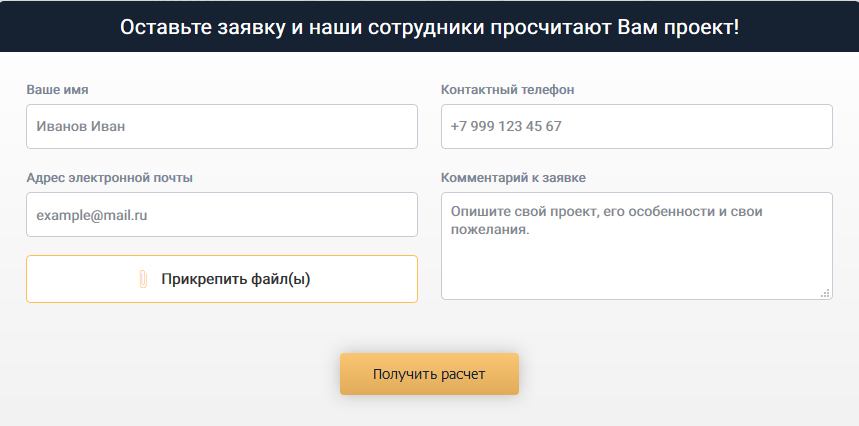
Task: Click the placeholder 'Иванов Иван' text
Action: (81, 126)
